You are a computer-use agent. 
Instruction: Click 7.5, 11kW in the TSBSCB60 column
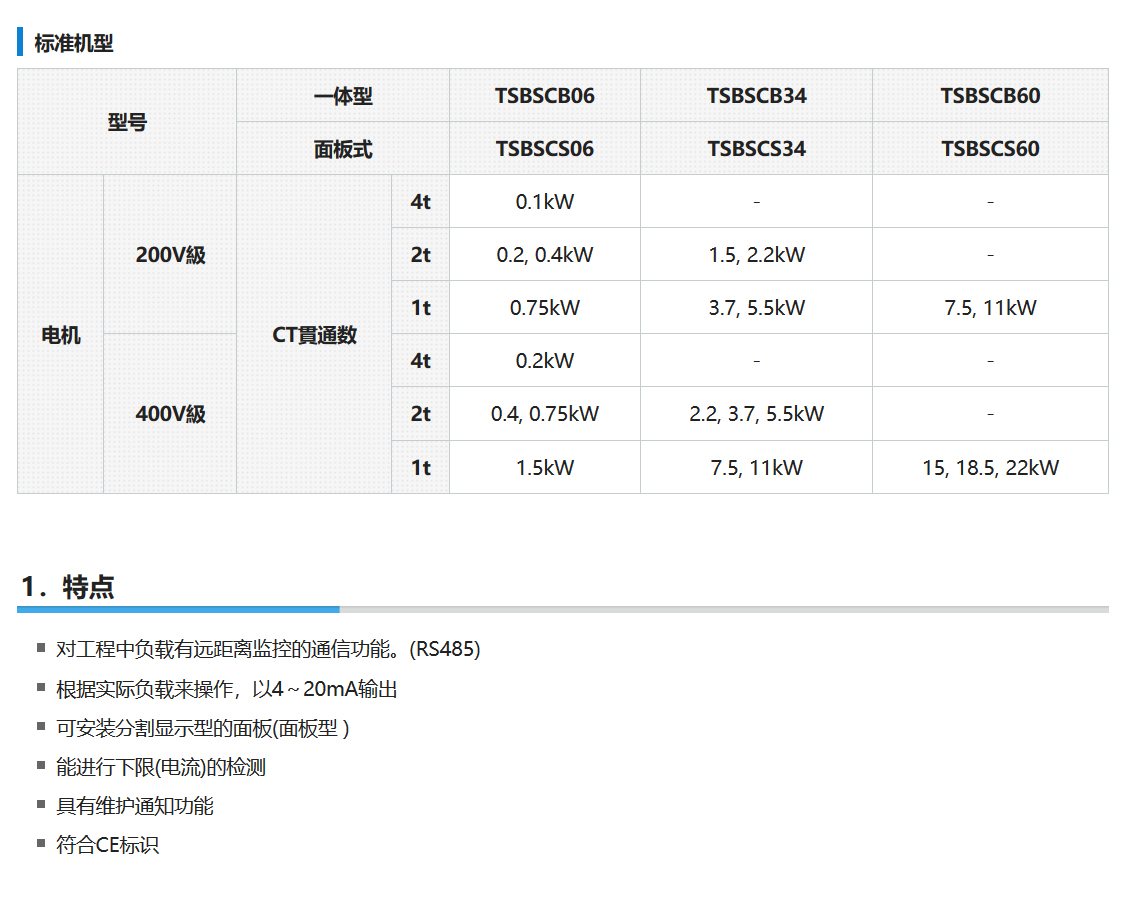[x=991, y=307]
